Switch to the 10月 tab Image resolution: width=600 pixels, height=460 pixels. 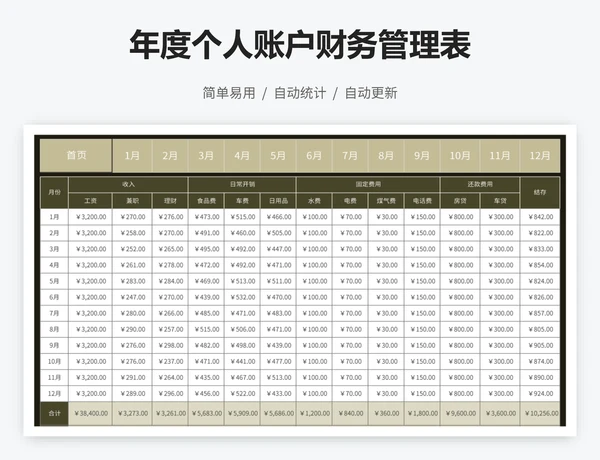(x=460, y=155)
